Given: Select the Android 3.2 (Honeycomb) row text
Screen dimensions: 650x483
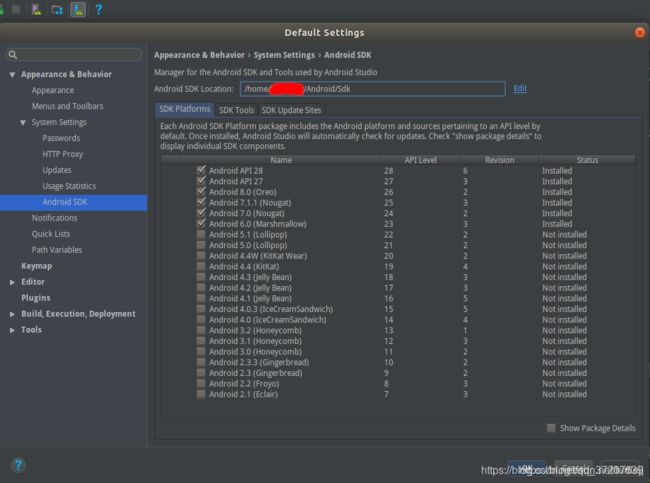Looking at the screenshot, I should [255, 330].
